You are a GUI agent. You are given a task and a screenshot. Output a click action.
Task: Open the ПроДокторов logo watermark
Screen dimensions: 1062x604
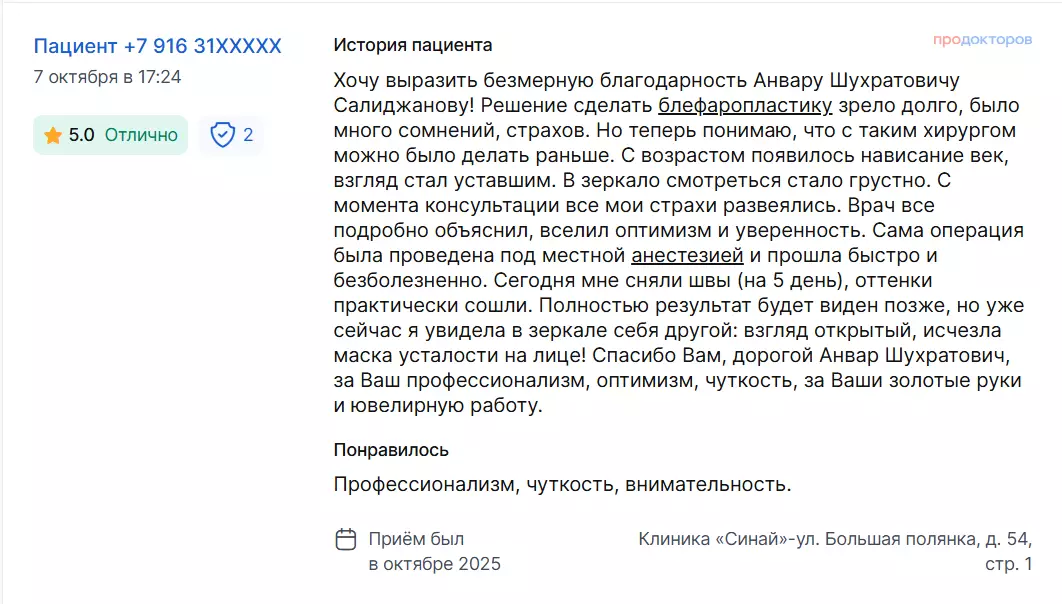982,40
